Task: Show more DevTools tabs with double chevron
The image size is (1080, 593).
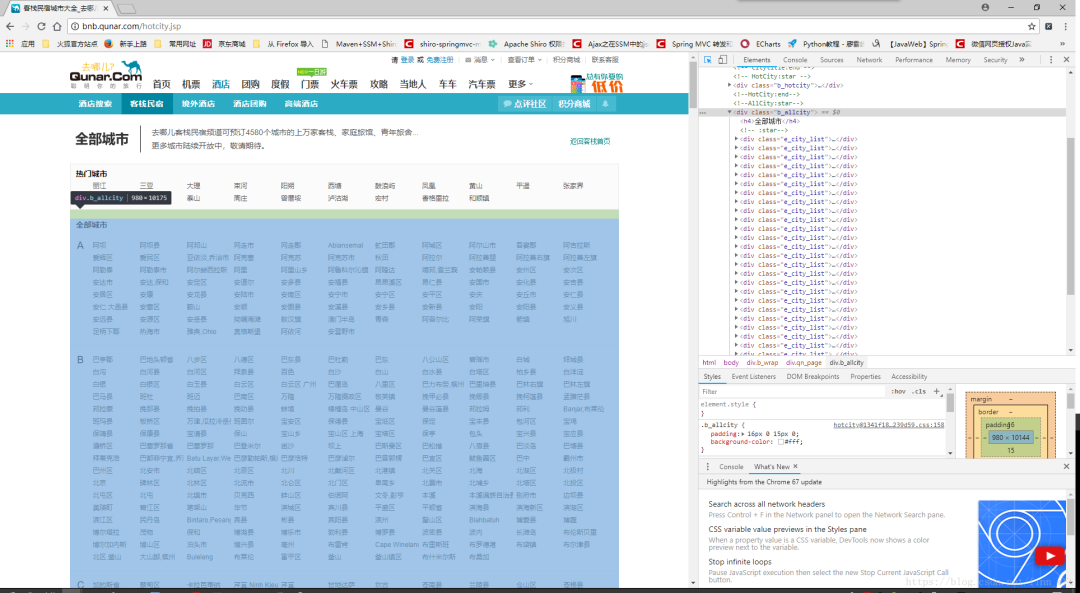Action: pyautogui.click(x=1021, y=60)
